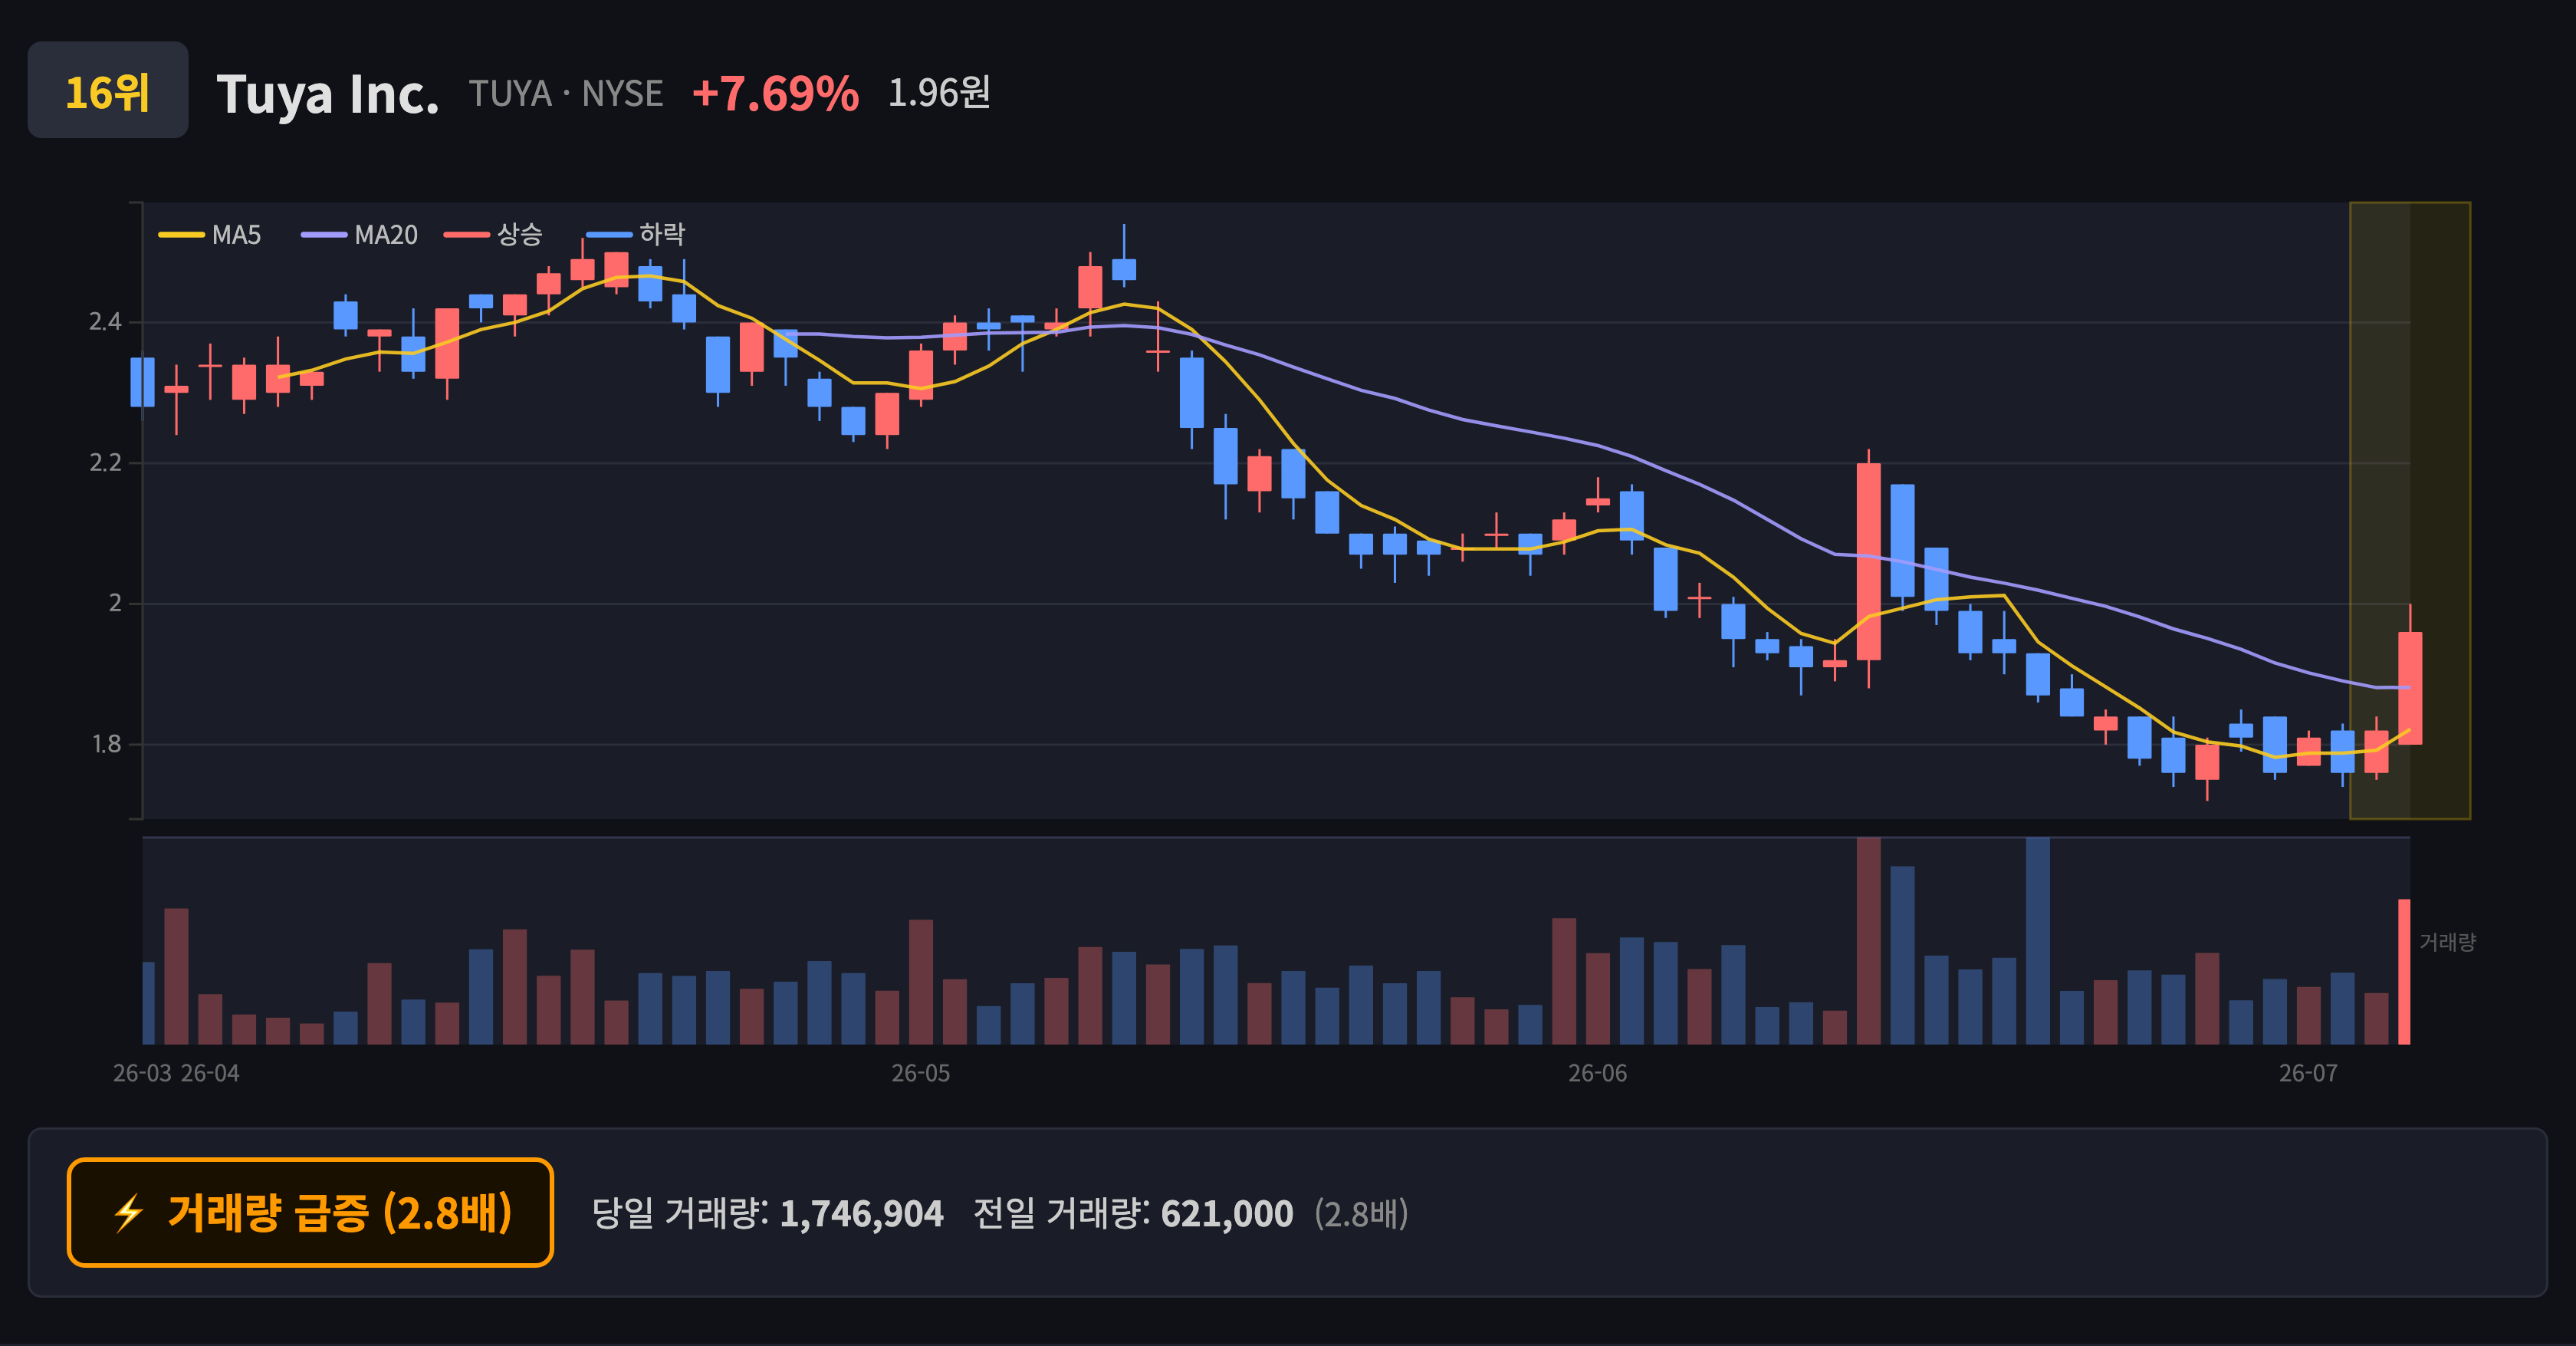Click the 26-05 date axis label
Image resolution: width=2576 pixels, height=1346 pixels.
(x=921, y=1073)
